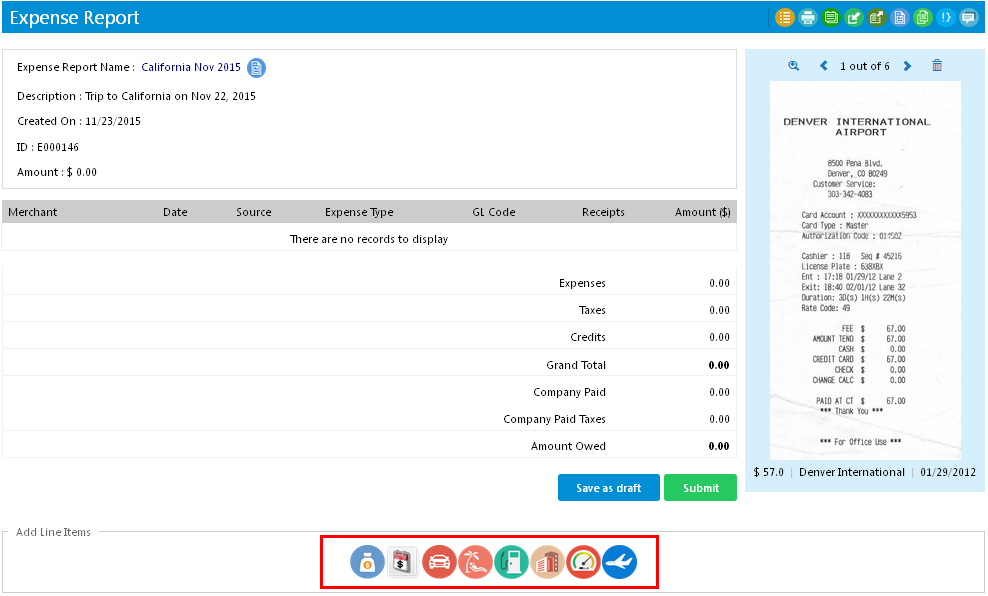Print the expense report
Viewport: 988px width, 596px height.
pyautogui.click(x=808, y=17)
